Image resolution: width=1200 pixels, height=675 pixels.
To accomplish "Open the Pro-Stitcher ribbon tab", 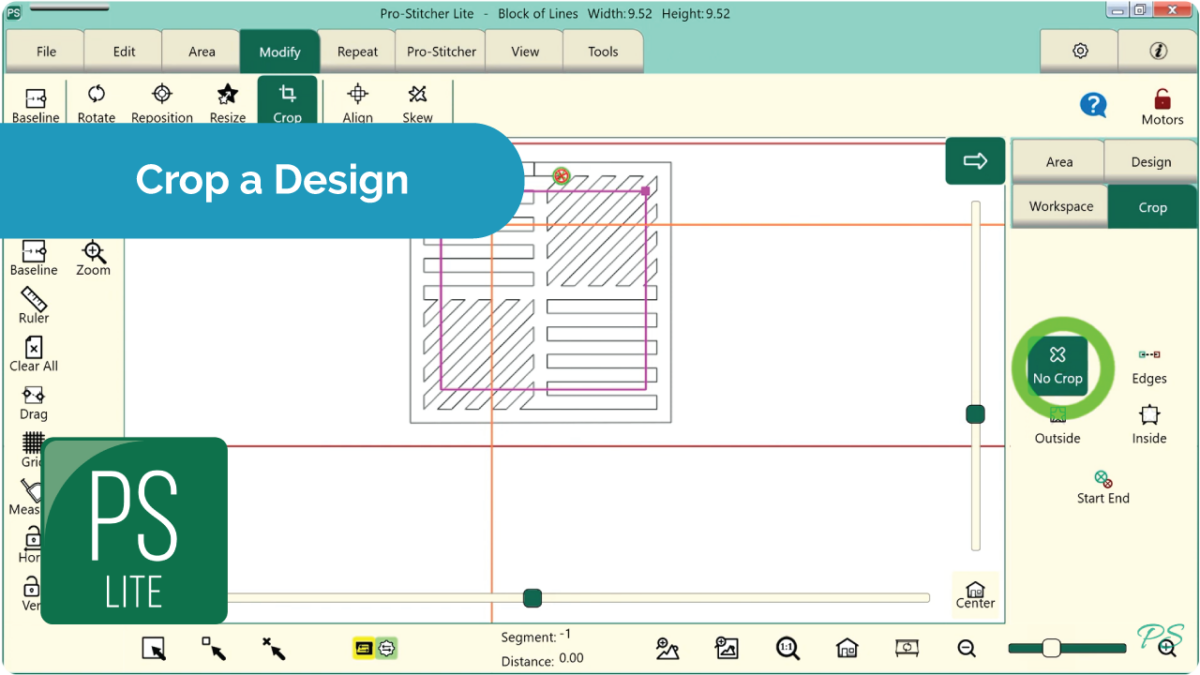I will 441,52.
